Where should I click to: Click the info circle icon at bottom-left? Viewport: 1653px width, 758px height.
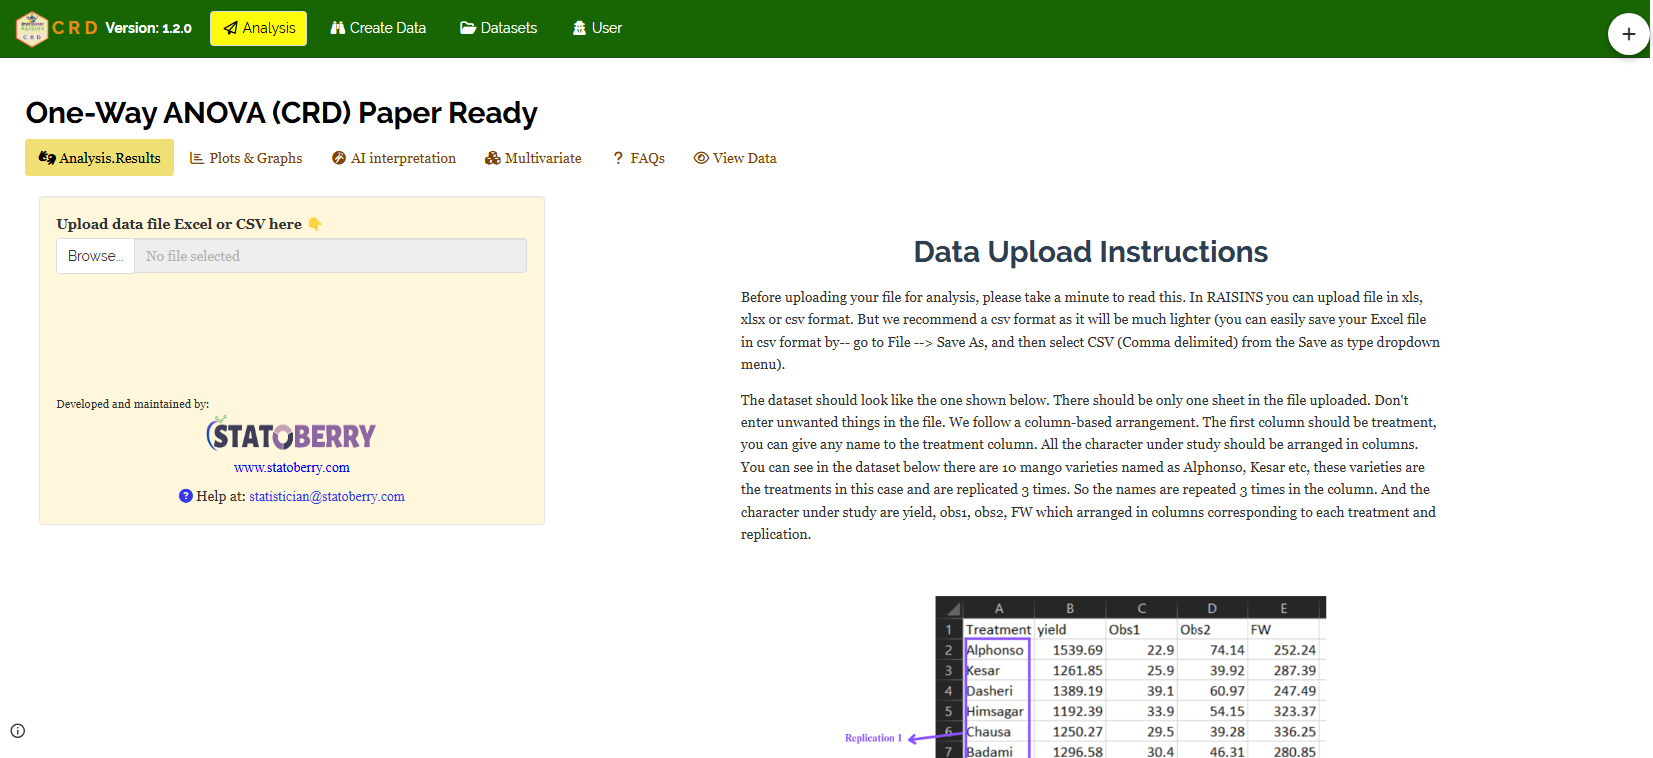click(x=18, y=731)
